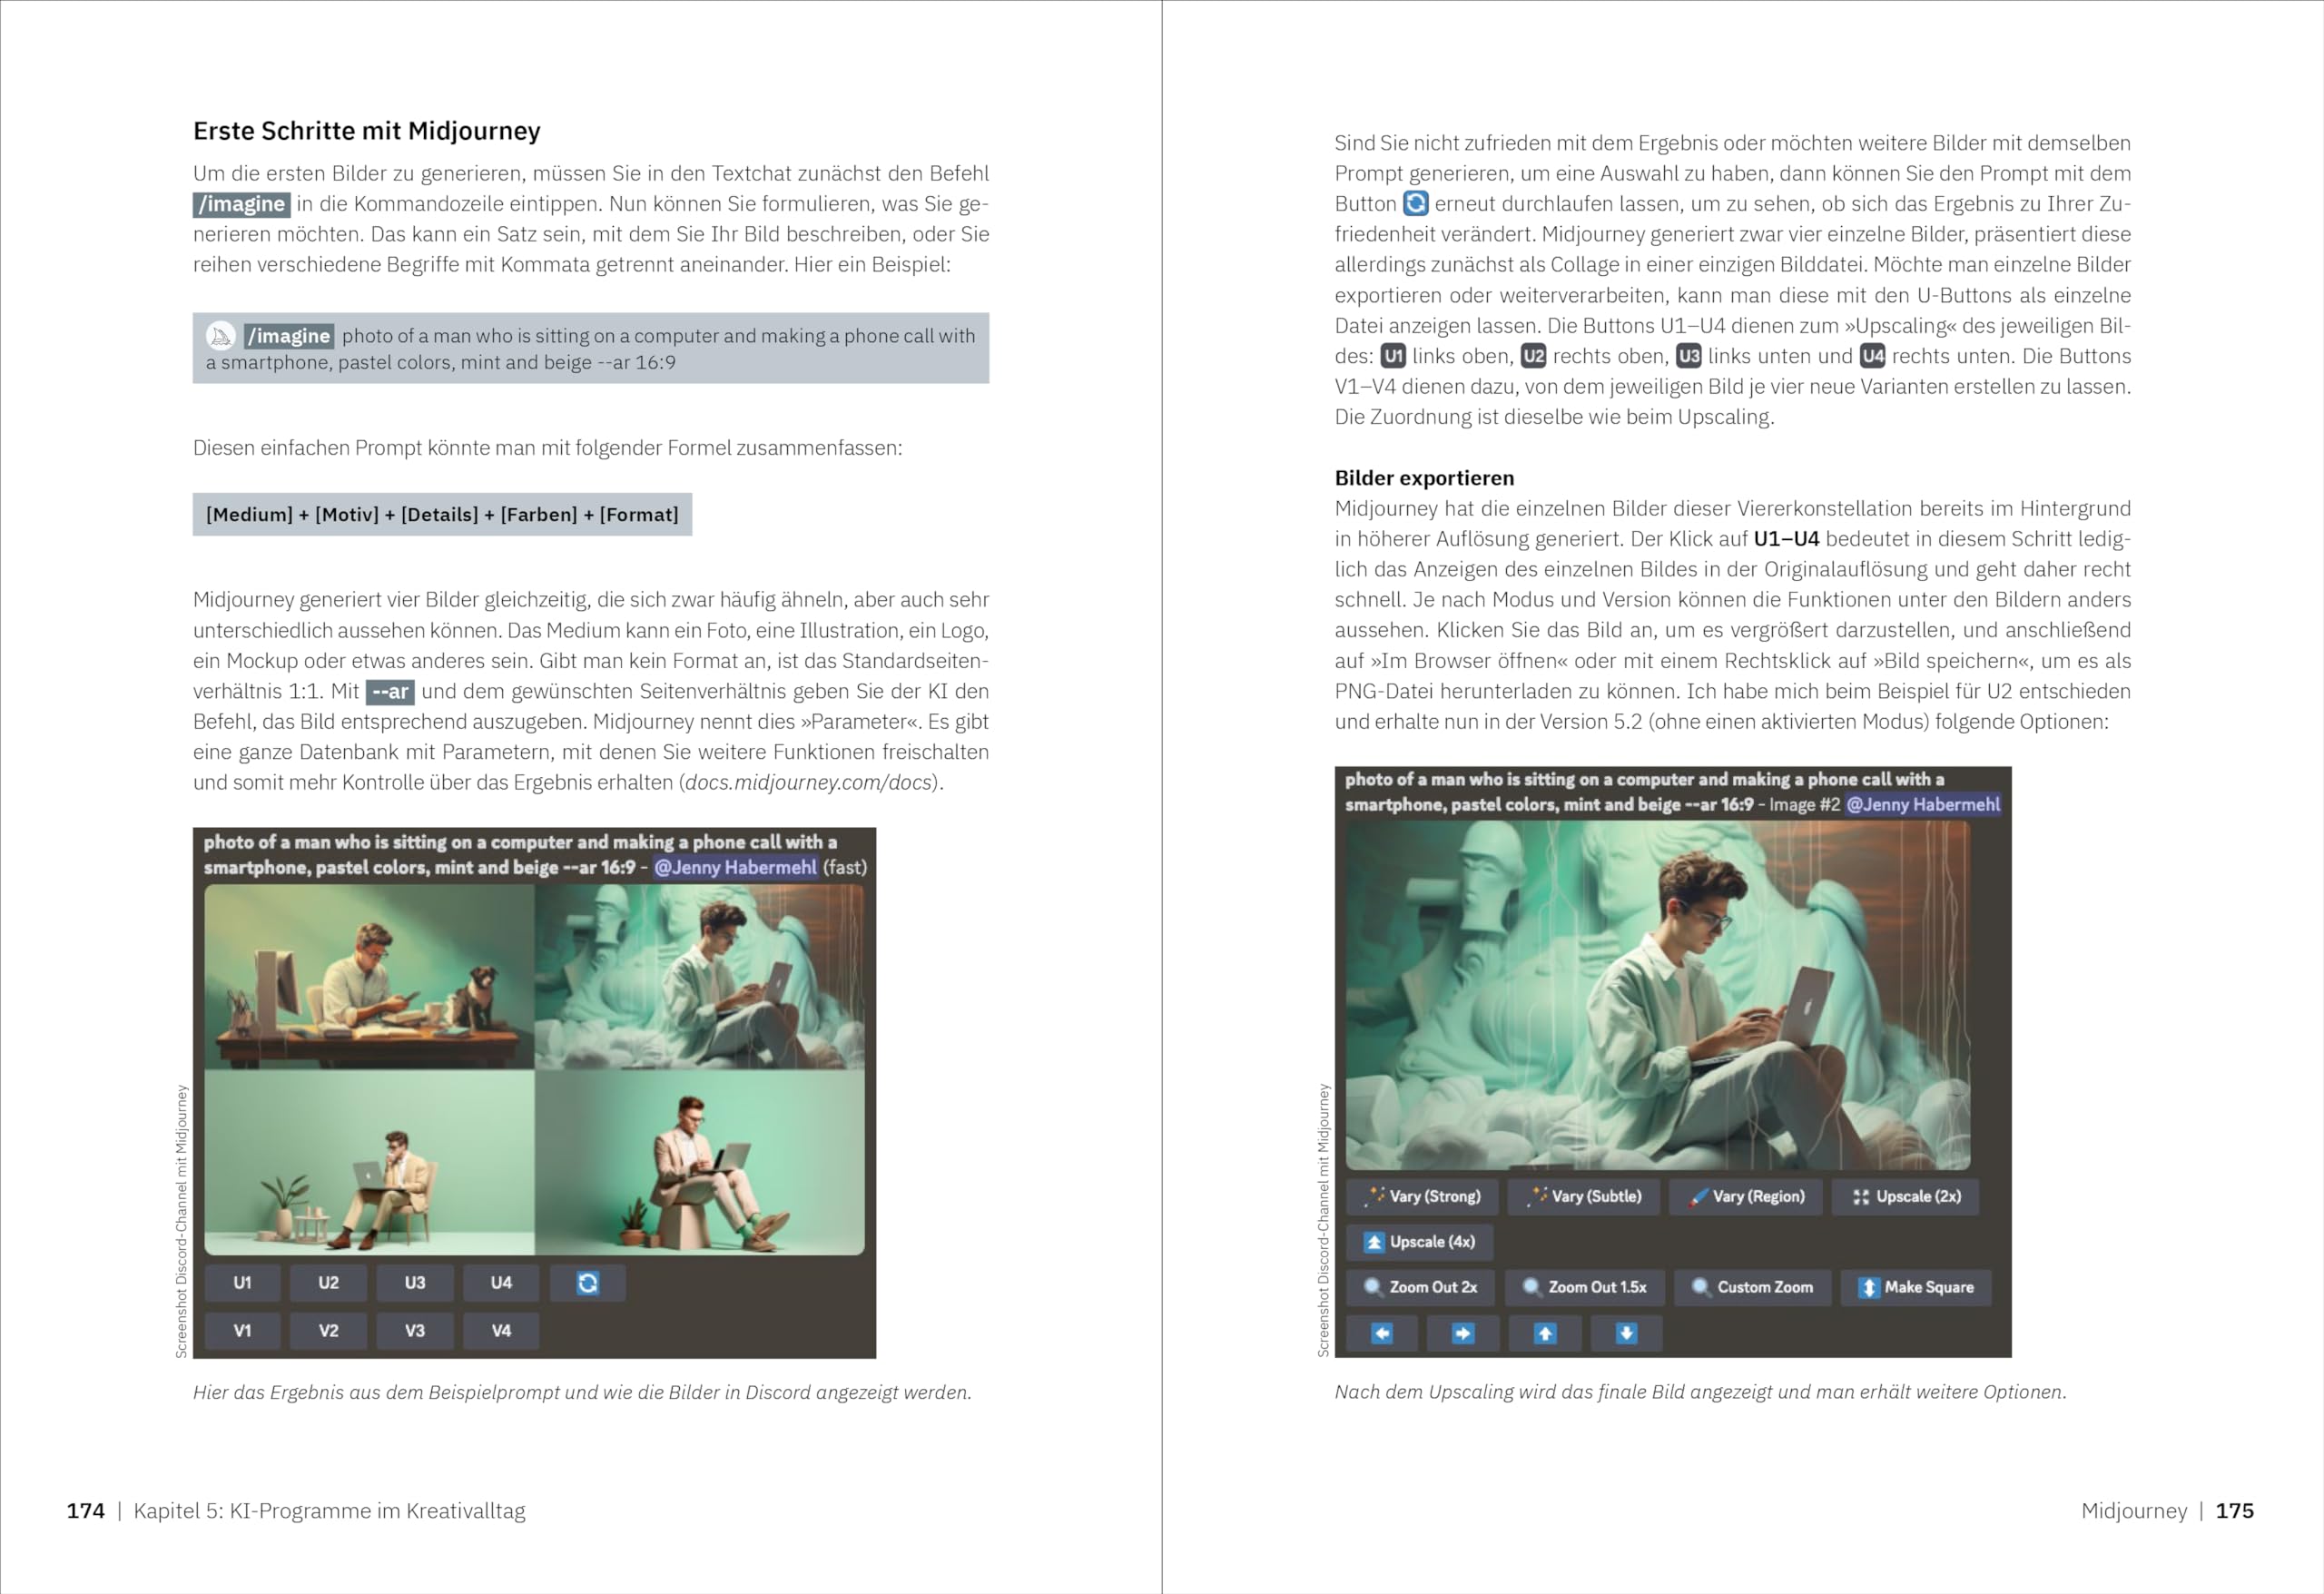Click the Vary (Strong) button
The width and height of the screenshot is (2324, 1594).
tap(1421, 1196)
